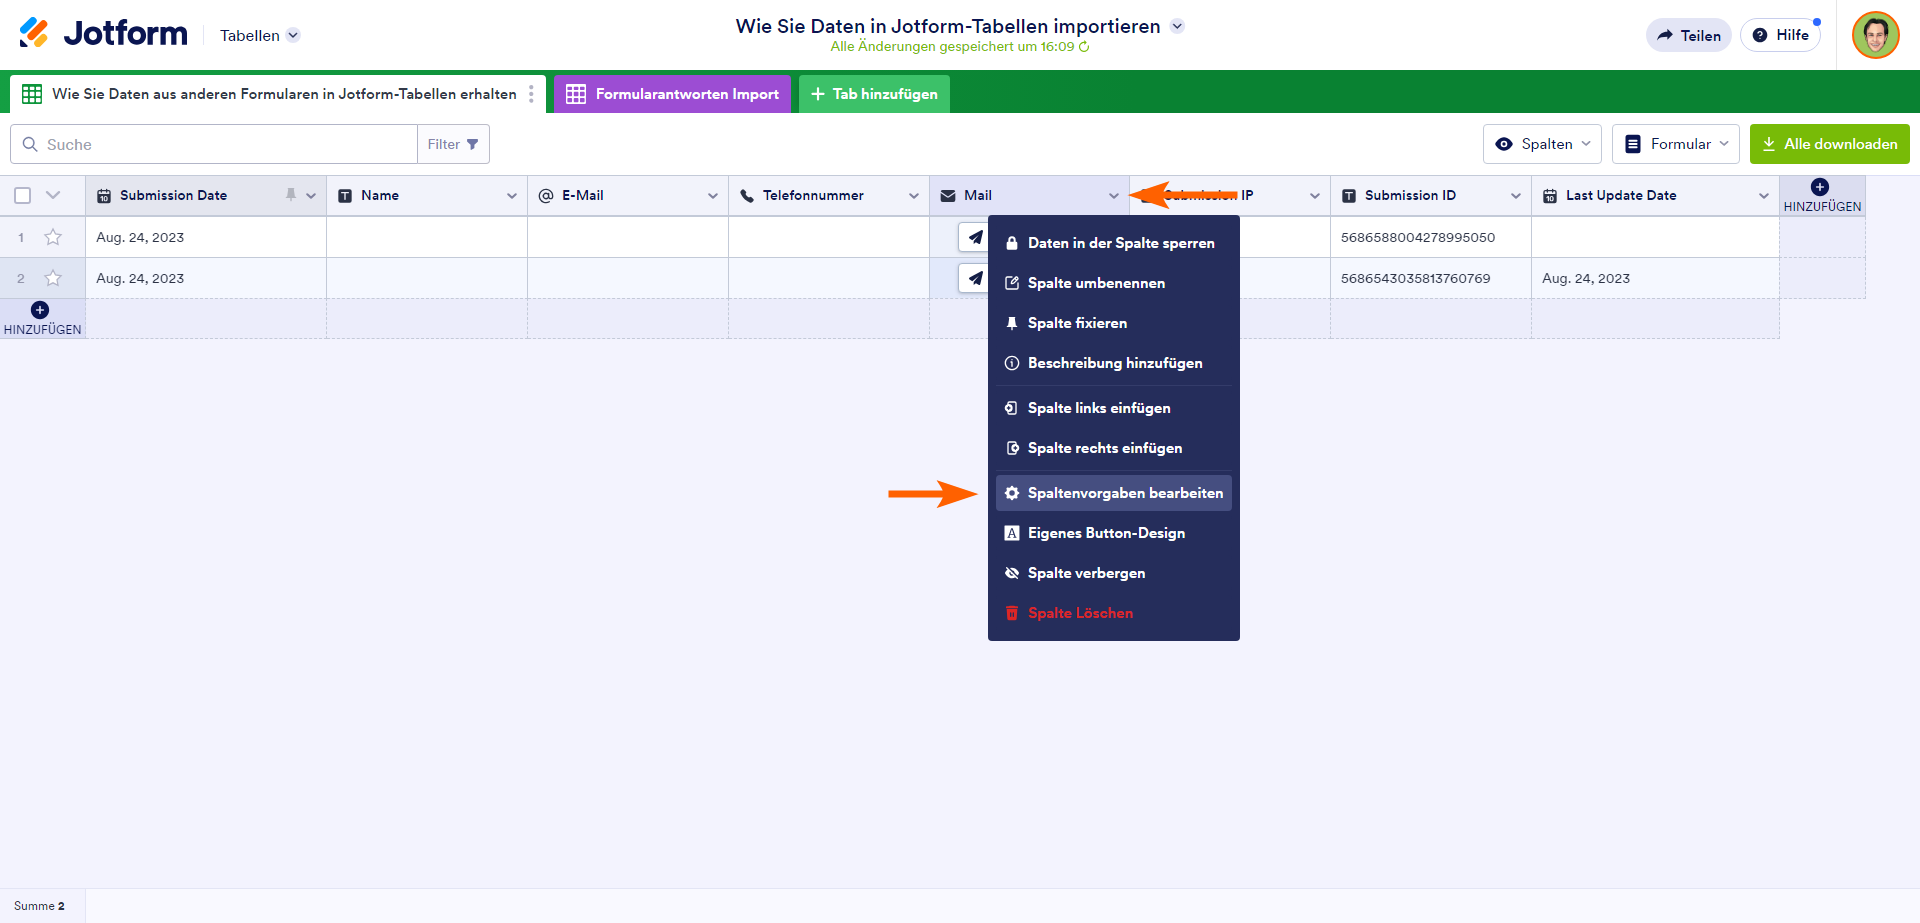Click the Submission Date cell in row 2
Viewport: 1920px width, 923px height.
(x=206, y=278)
